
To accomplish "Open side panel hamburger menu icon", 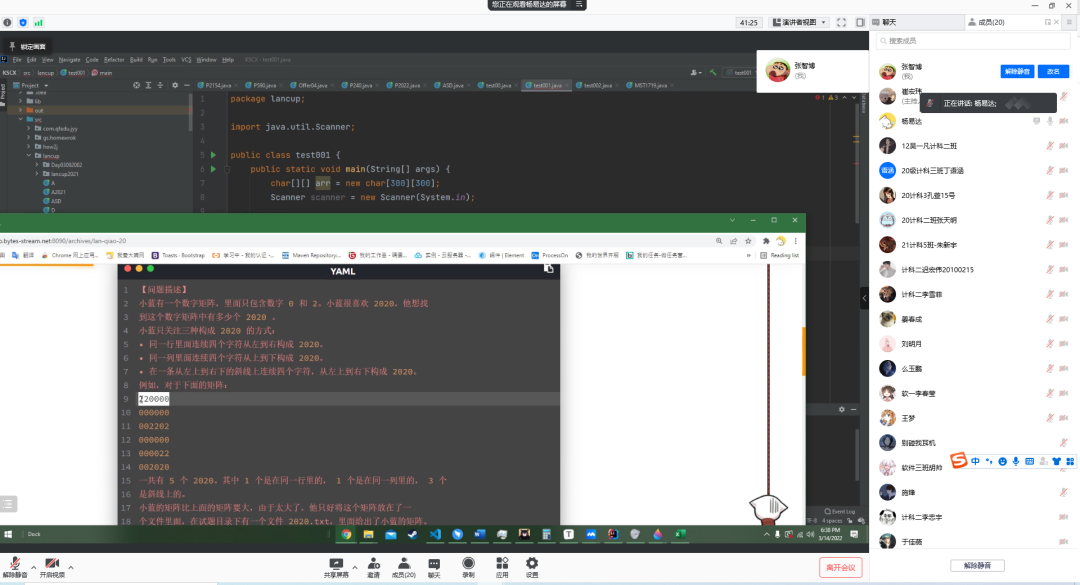I will click(1069, 22).
